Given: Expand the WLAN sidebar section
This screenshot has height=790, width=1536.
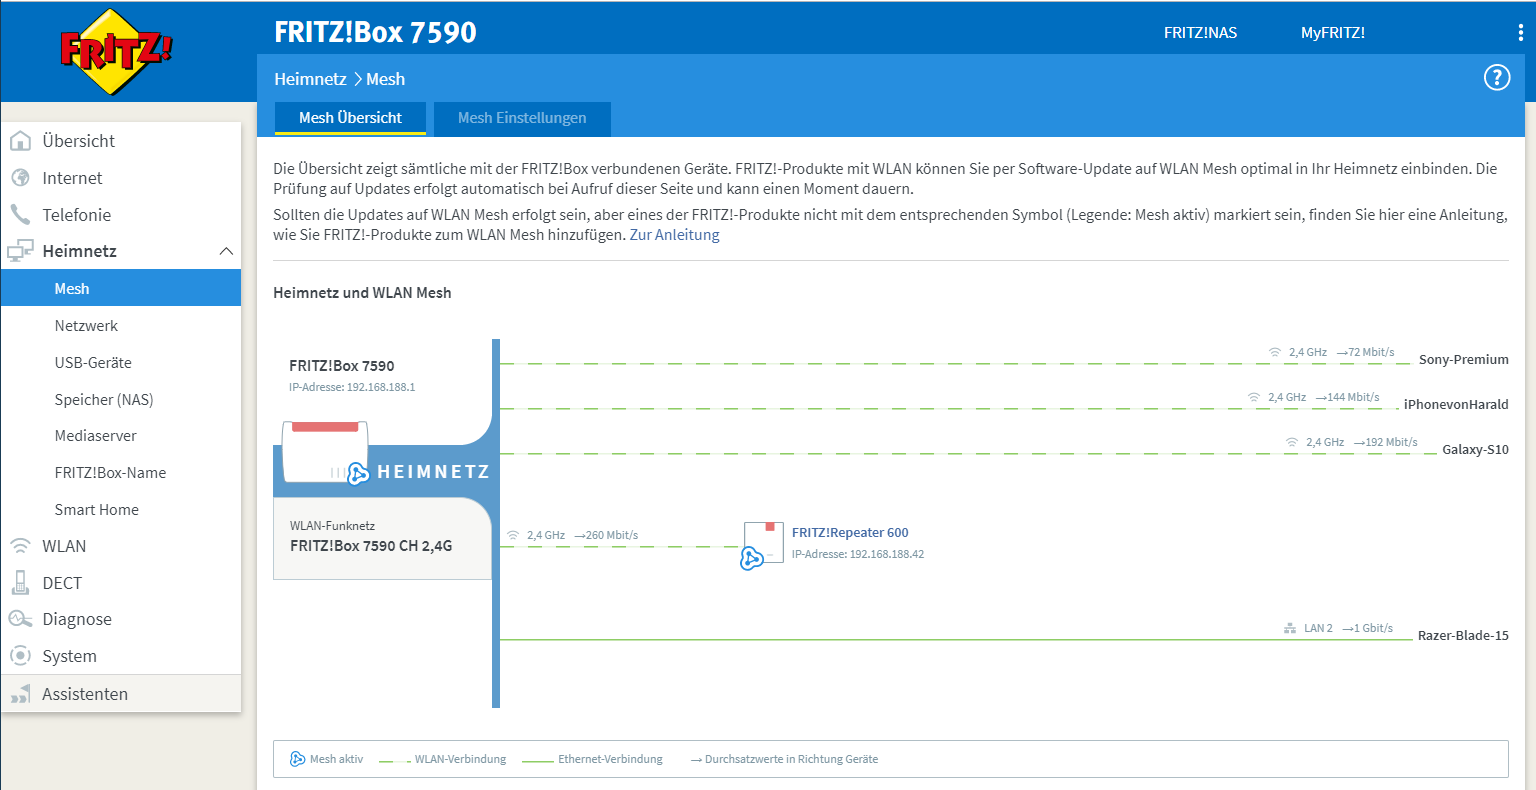Looking at the screenshot, I should pos(64,546).
